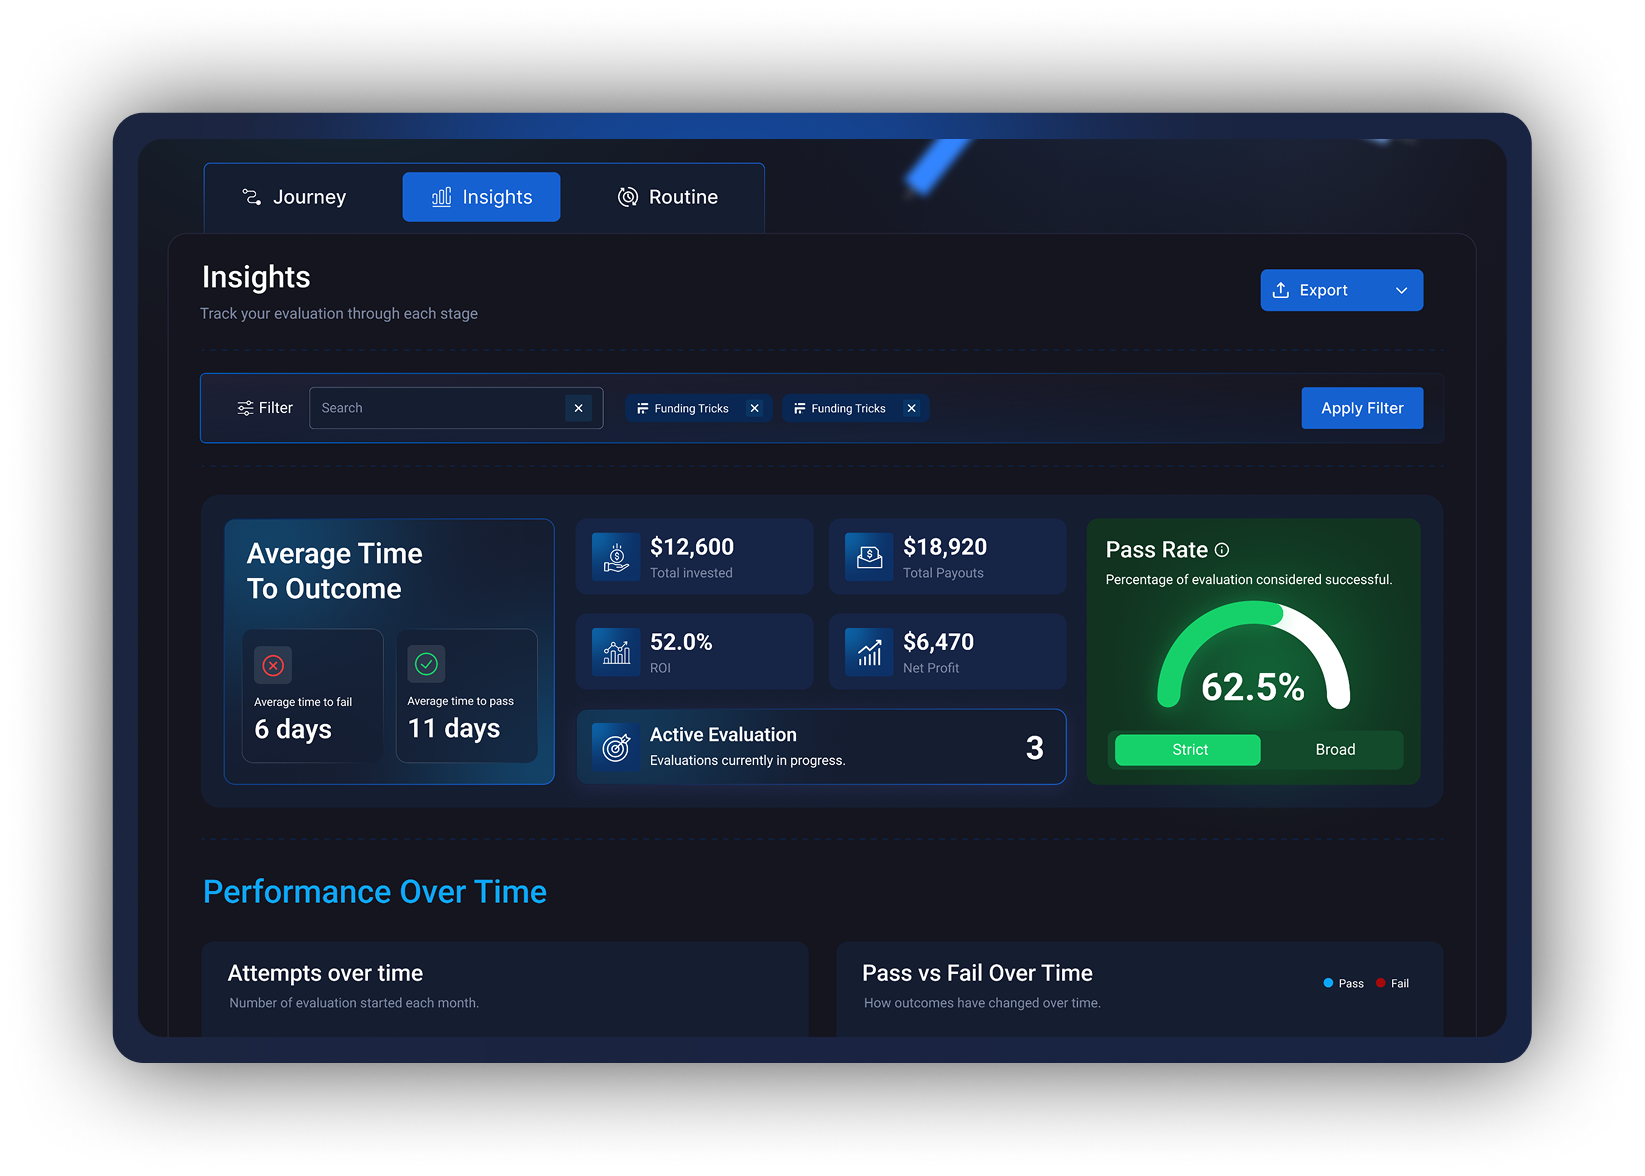The width and height of the screenshot is (1645, 1176).
Task: Click the green pass checkmark icon
Action: click(x=427, y=664)
